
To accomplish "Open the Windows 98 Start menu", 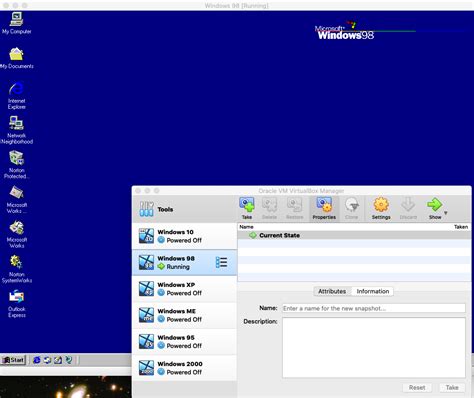I will point(14,360).
